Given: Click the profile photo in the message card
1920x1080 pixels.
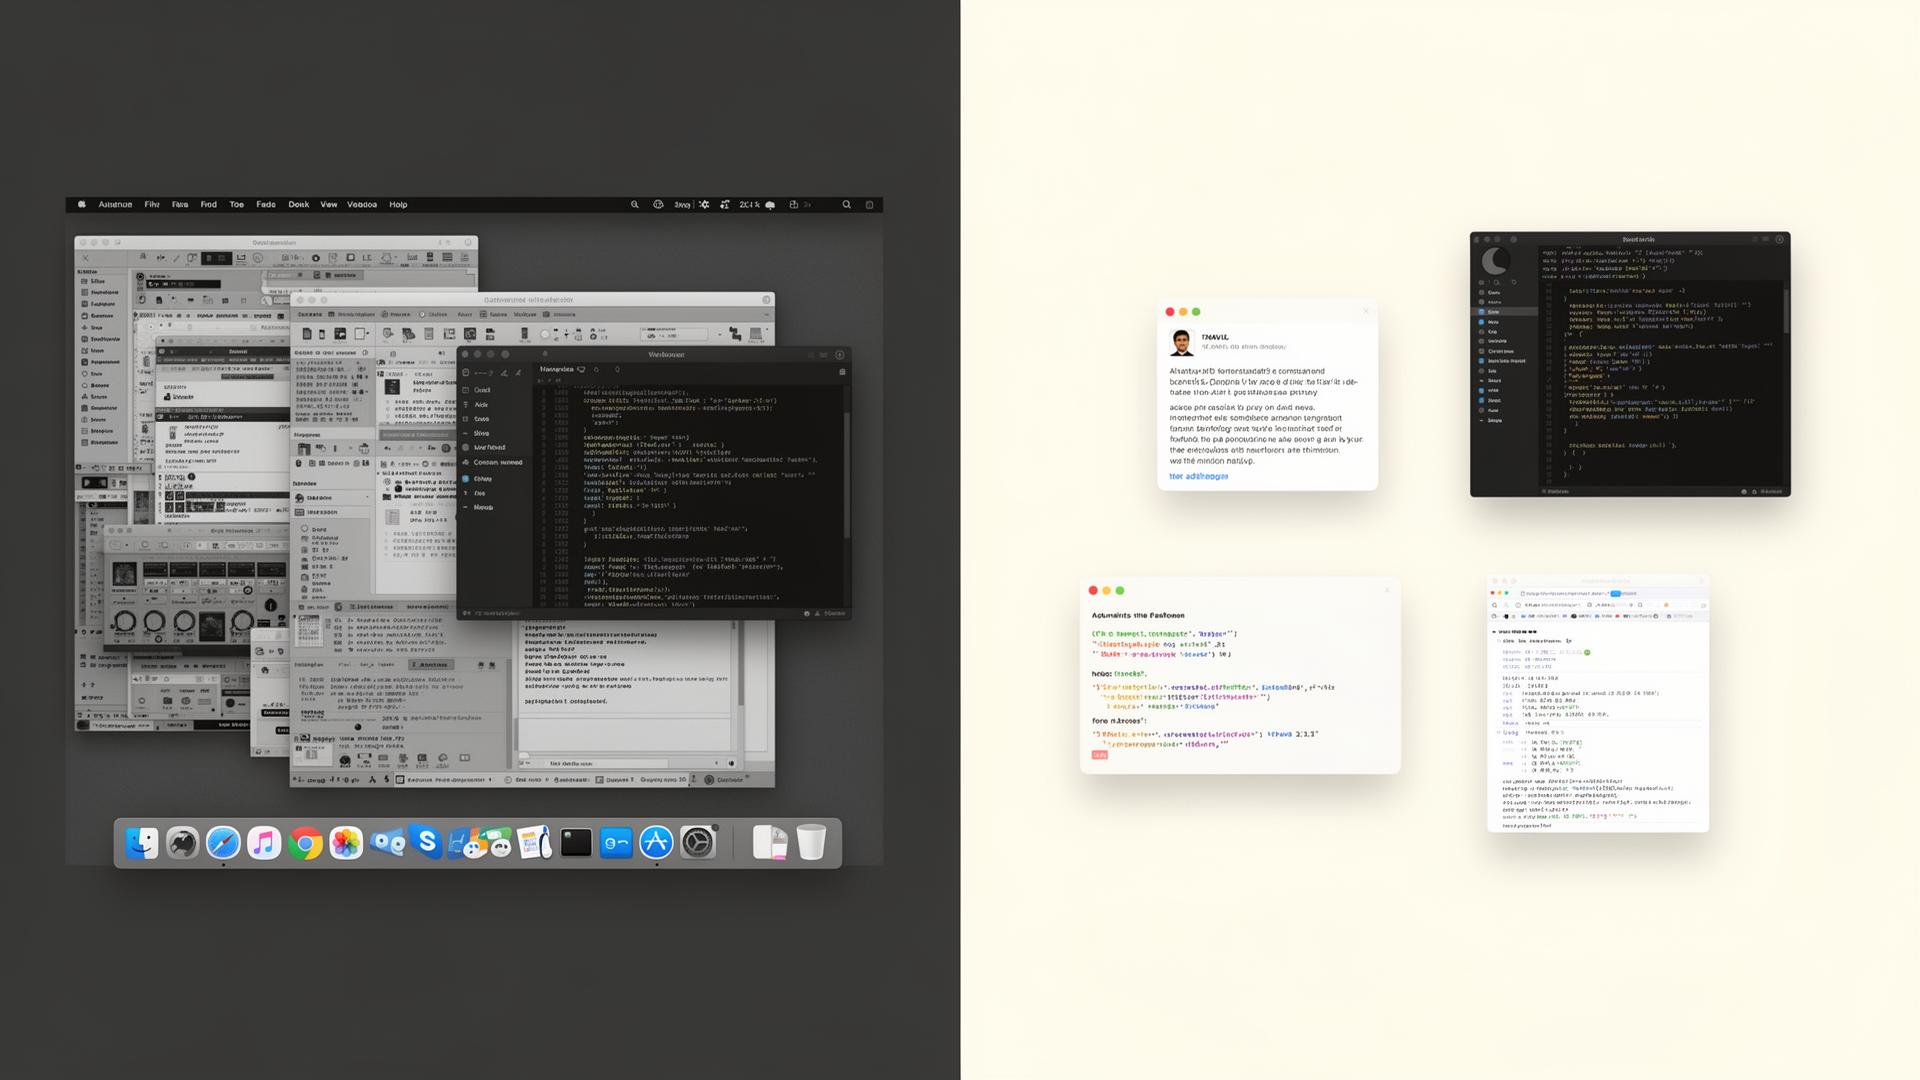Looking at the screenshot, I should tap(1182, 343).
